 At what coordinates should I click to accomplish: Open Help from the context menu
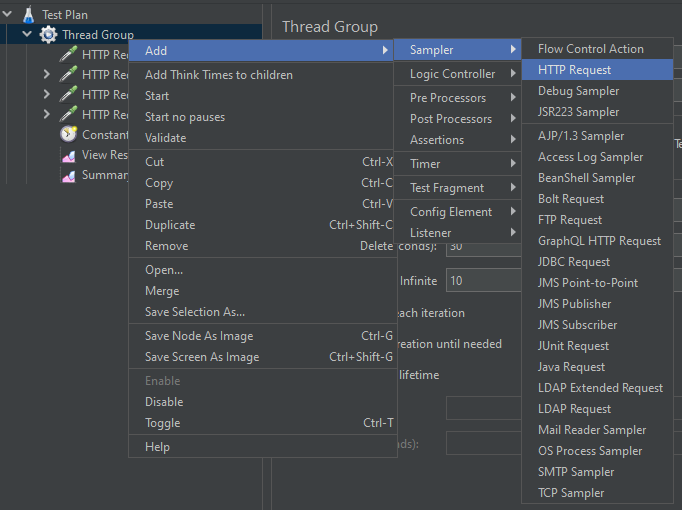coord(263,447)
